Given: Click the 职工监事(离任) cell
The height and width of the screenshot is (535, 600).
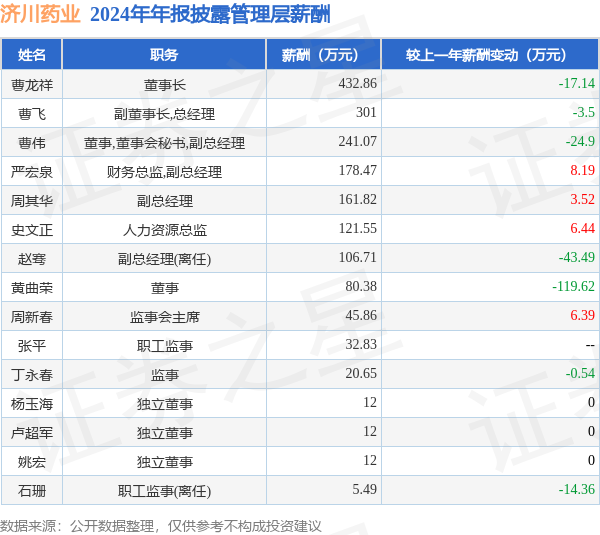Looking at the screenshot, I should [x=165, y=491].
